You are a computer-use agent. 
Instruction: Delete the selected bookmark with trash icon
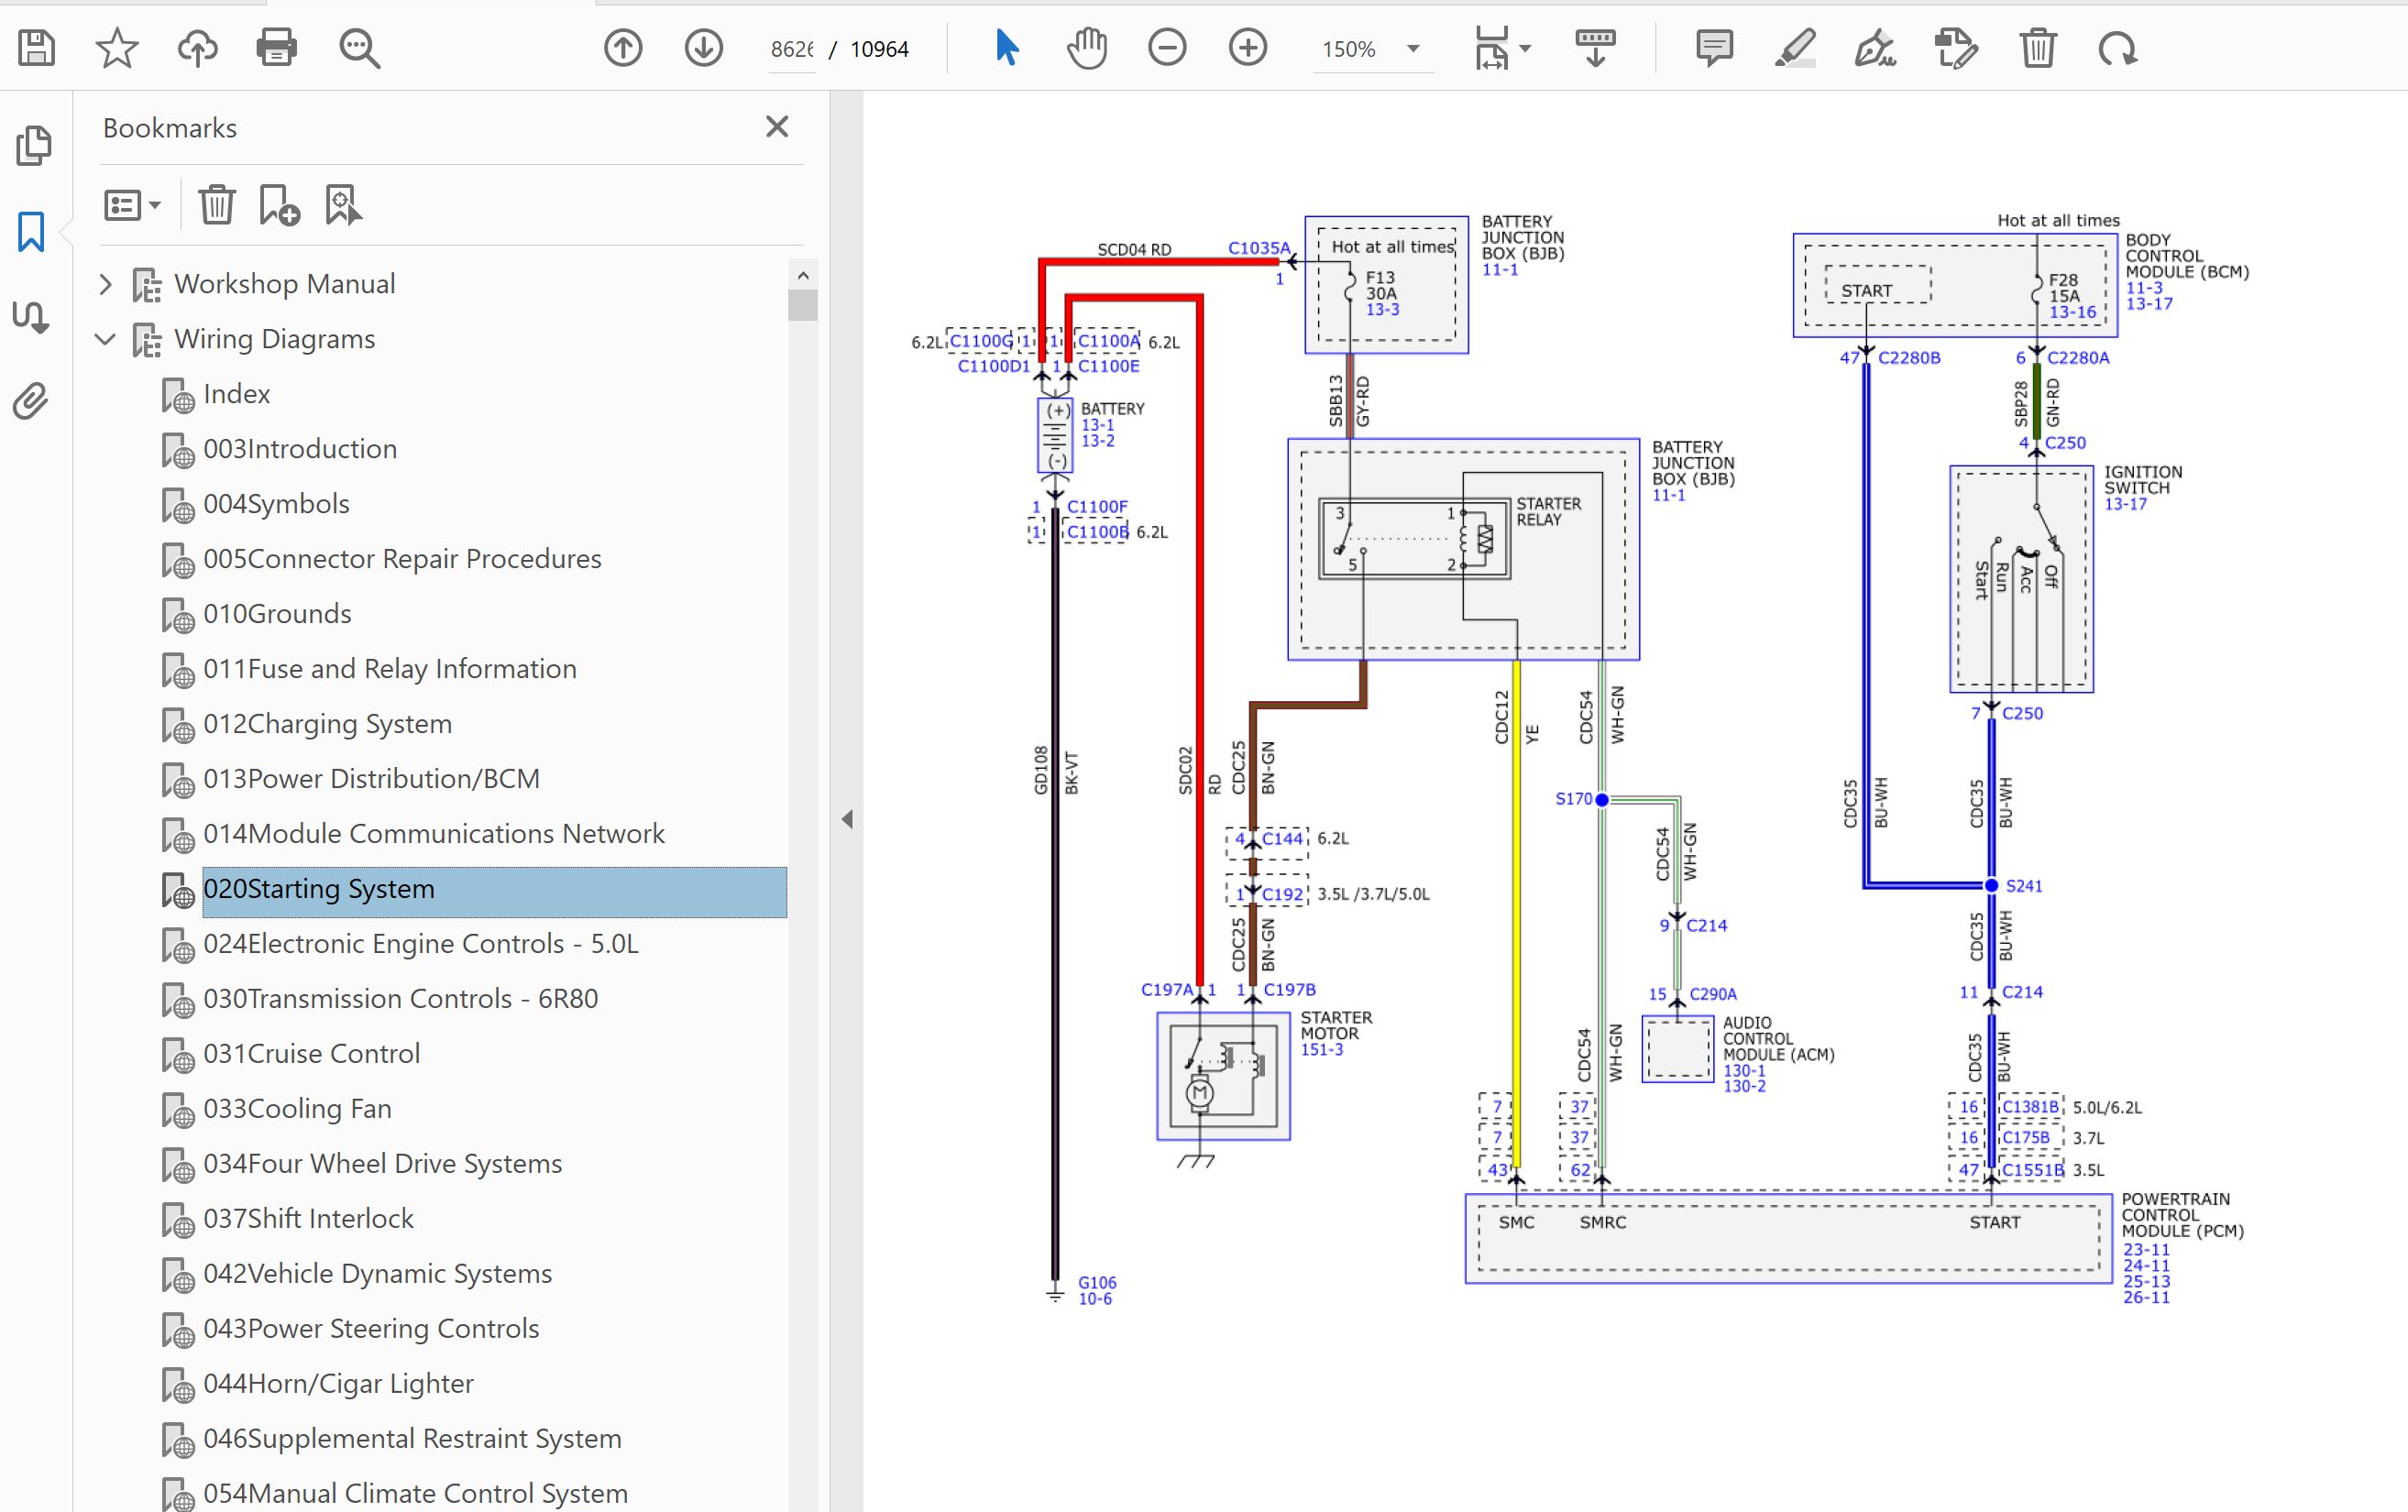tap(216, 205)
